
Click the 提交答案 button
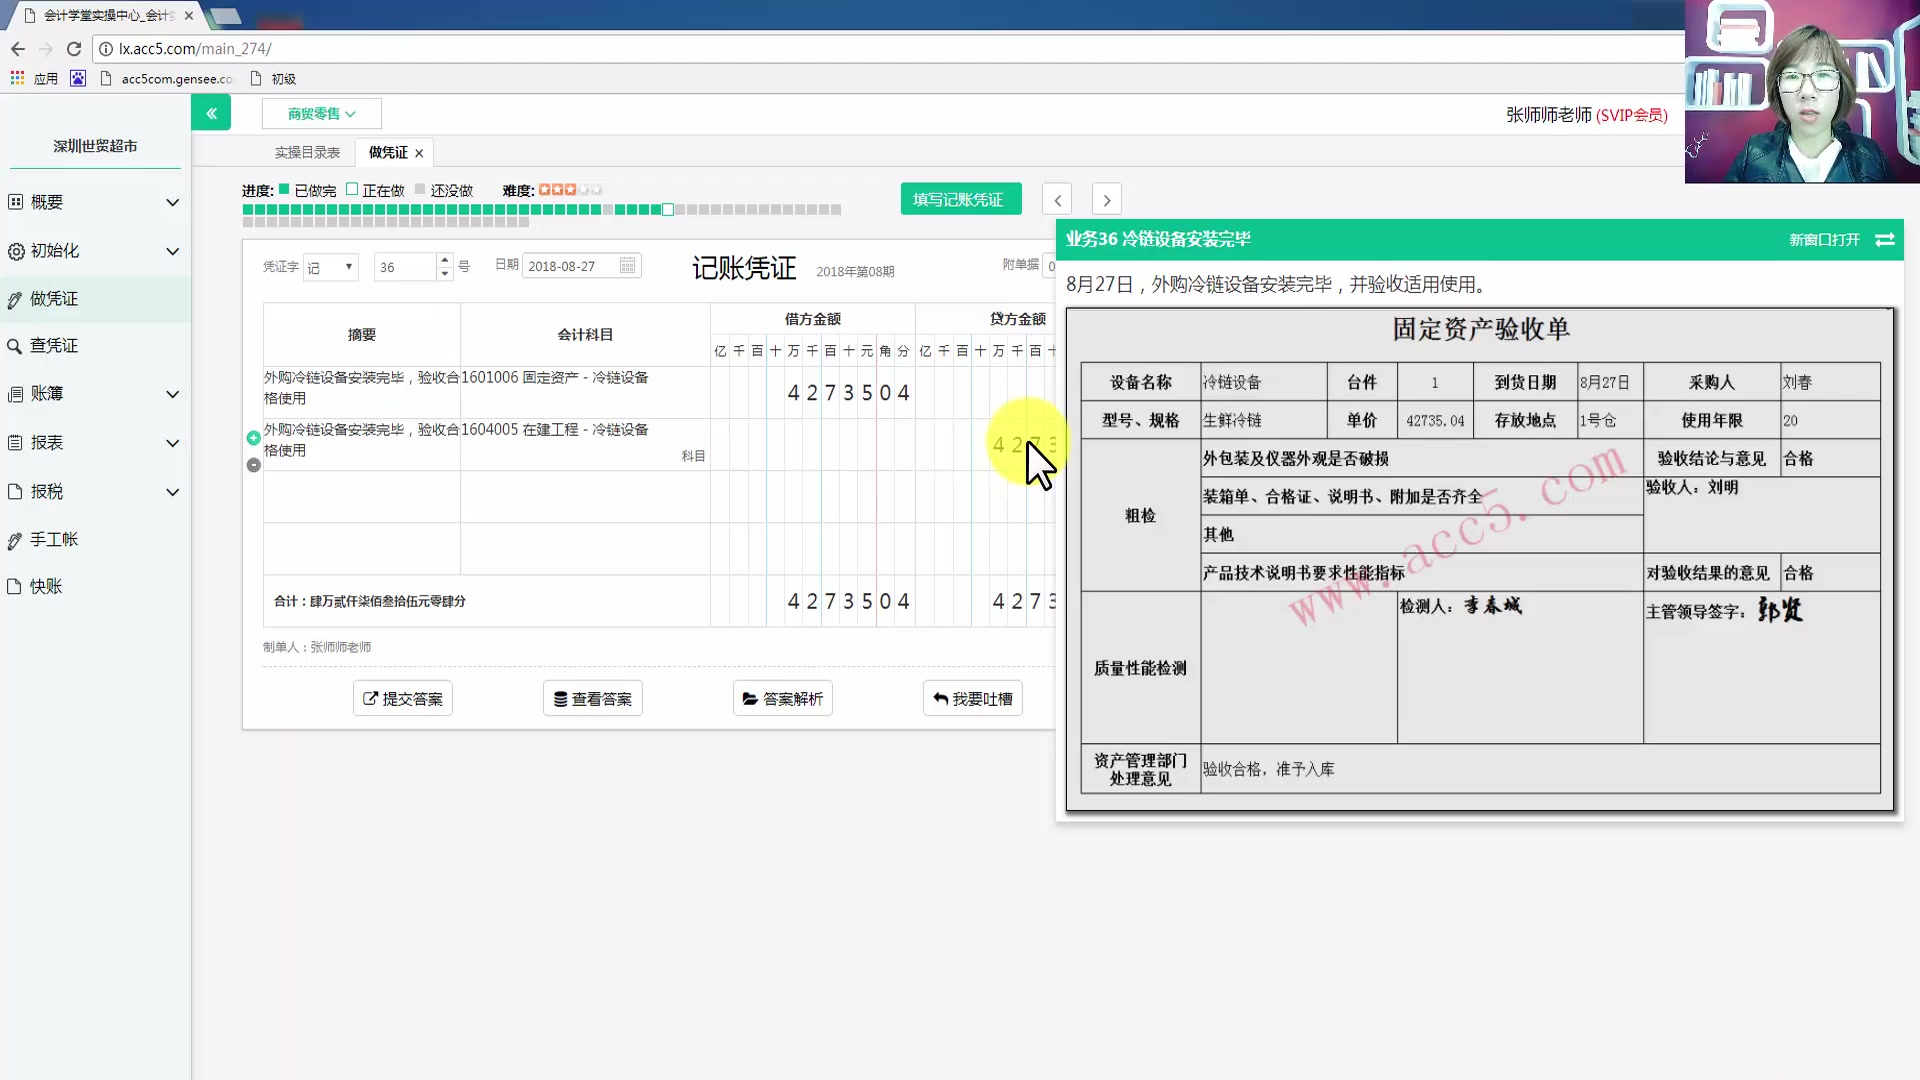[x=402, y=698]
